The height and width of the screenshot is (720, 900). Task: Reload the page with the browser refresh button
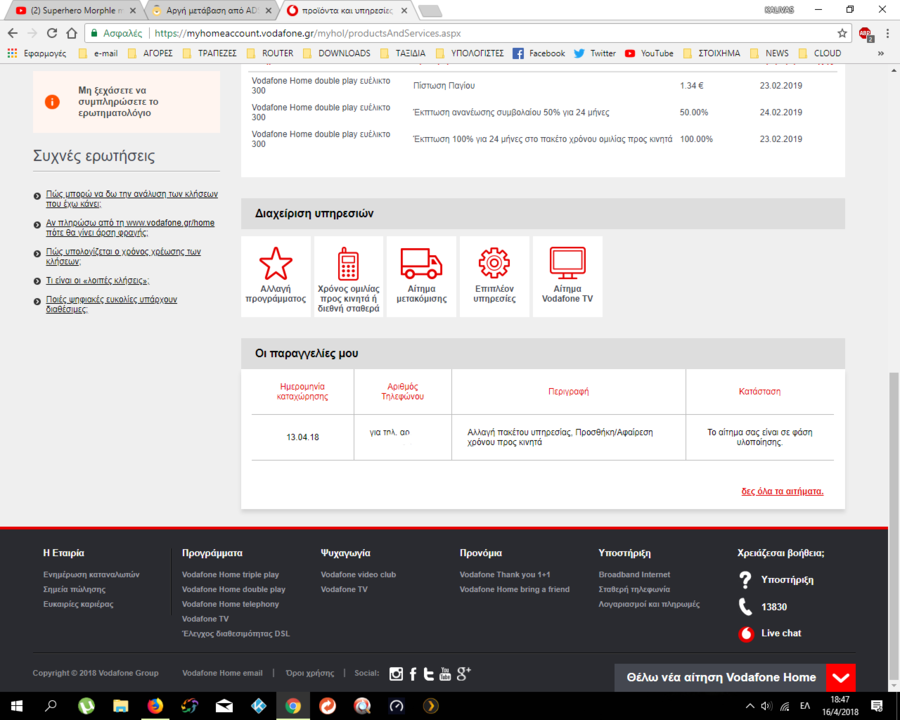(x=52, y=33)
